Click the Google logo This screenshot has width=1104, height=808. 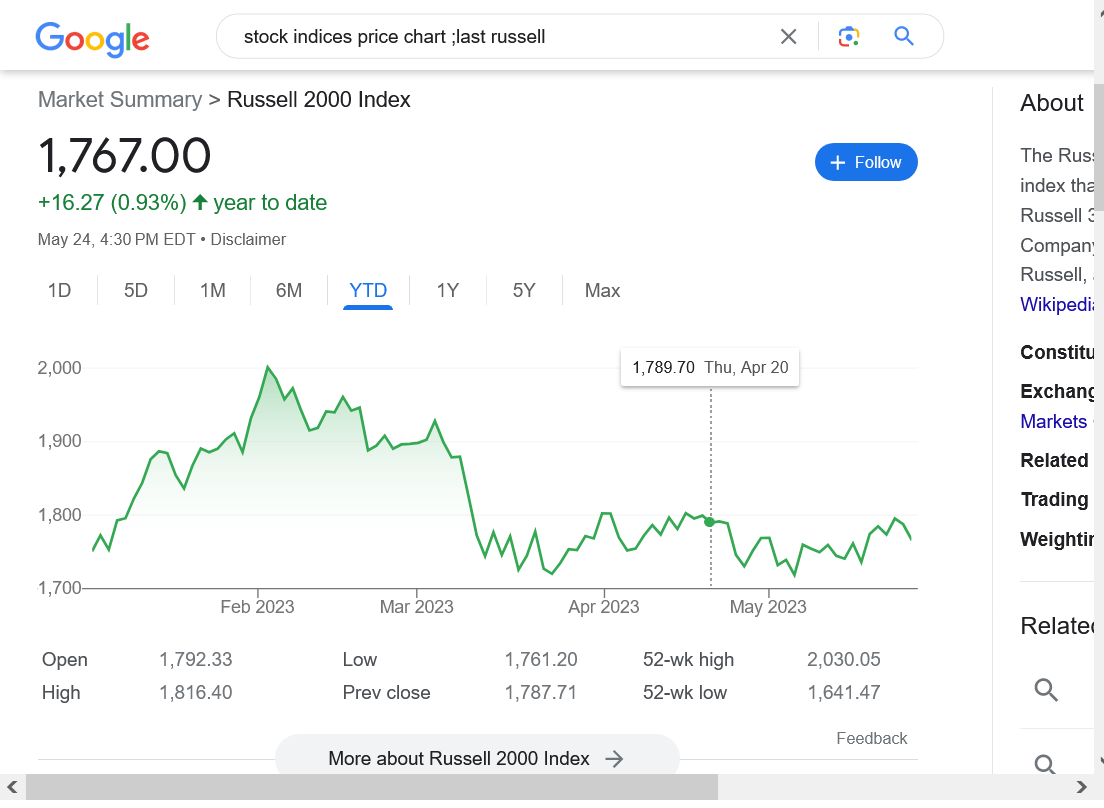[x=92, y=38]
